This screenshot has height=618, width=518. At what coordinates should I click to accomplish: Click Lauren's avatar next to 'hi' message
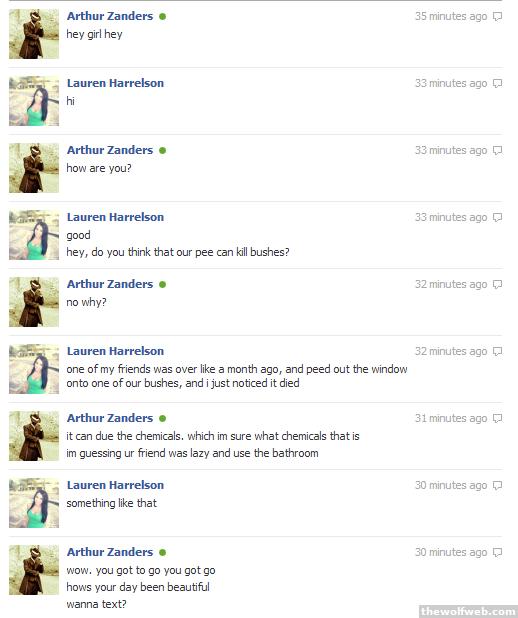point(34,101)
